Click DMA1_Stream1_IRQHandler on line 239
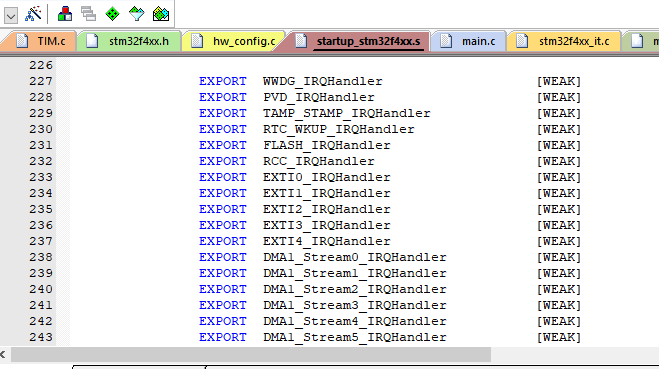 pos(355,273)
